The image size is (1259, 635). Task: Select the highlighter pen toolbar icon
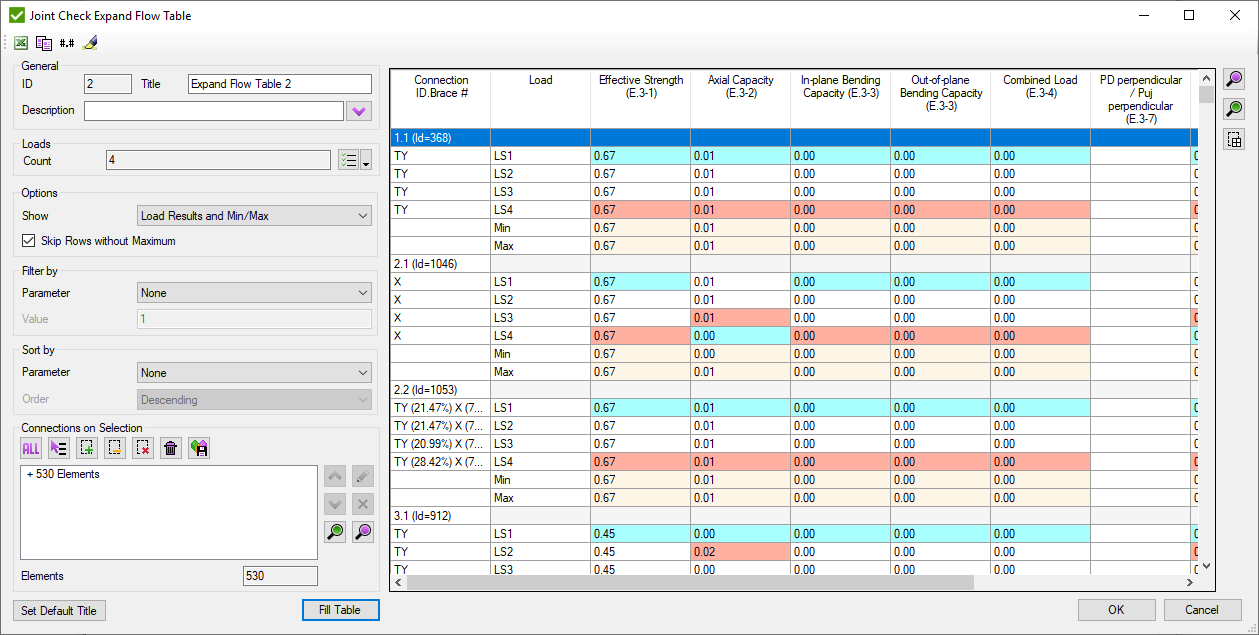(x=89, y=42)
